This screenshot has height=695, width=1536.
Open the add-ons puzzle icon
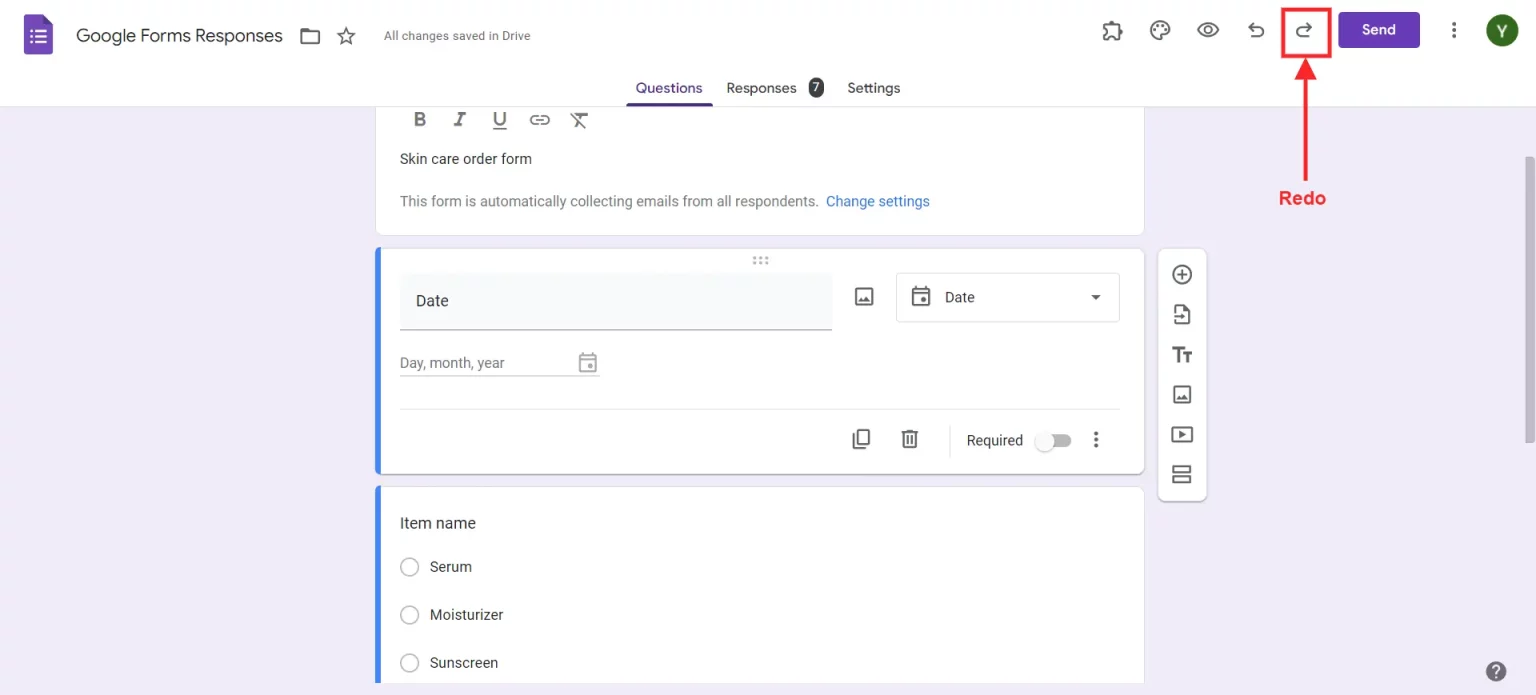click(1112, 31)
